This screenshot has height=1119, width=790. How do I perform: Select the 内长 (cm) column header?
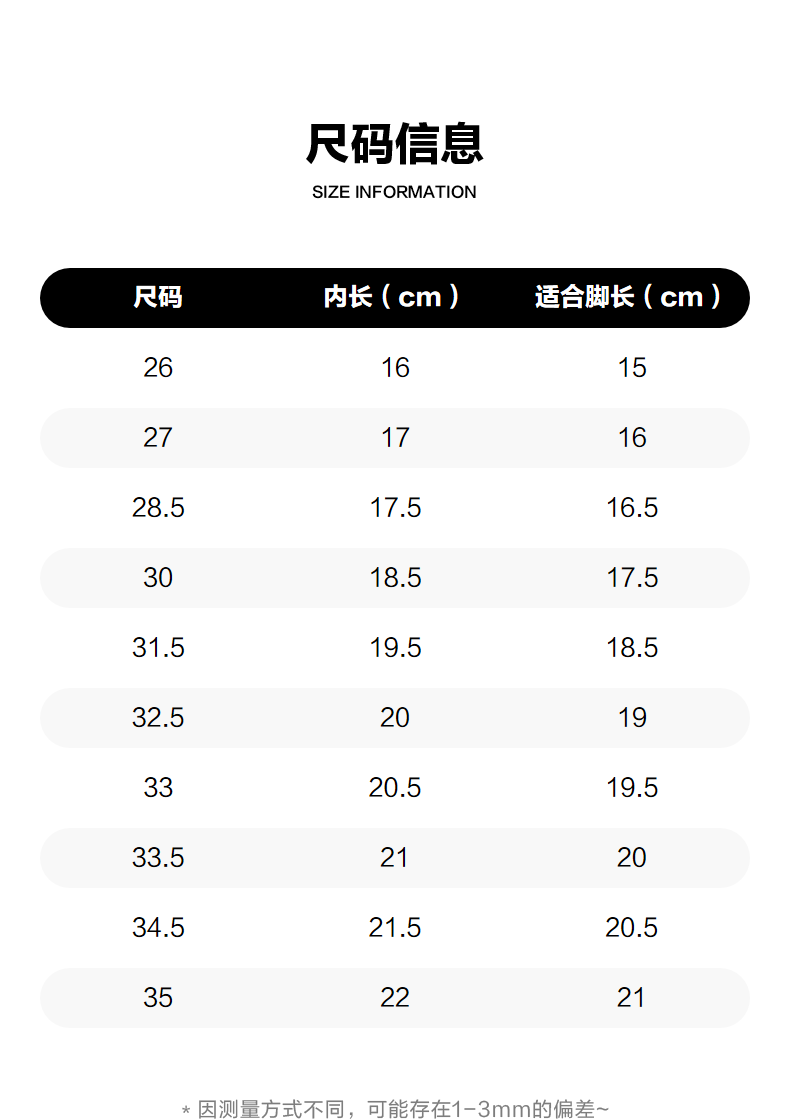pyautogui.click(x=394, y=297)
